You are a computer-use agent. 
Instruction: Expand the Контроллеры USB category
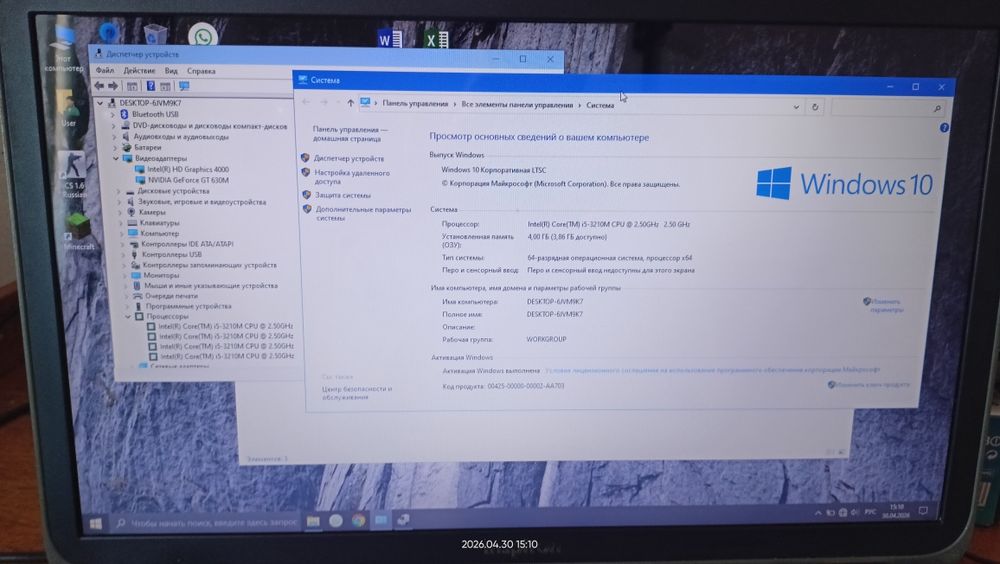(x=123, y=255)
